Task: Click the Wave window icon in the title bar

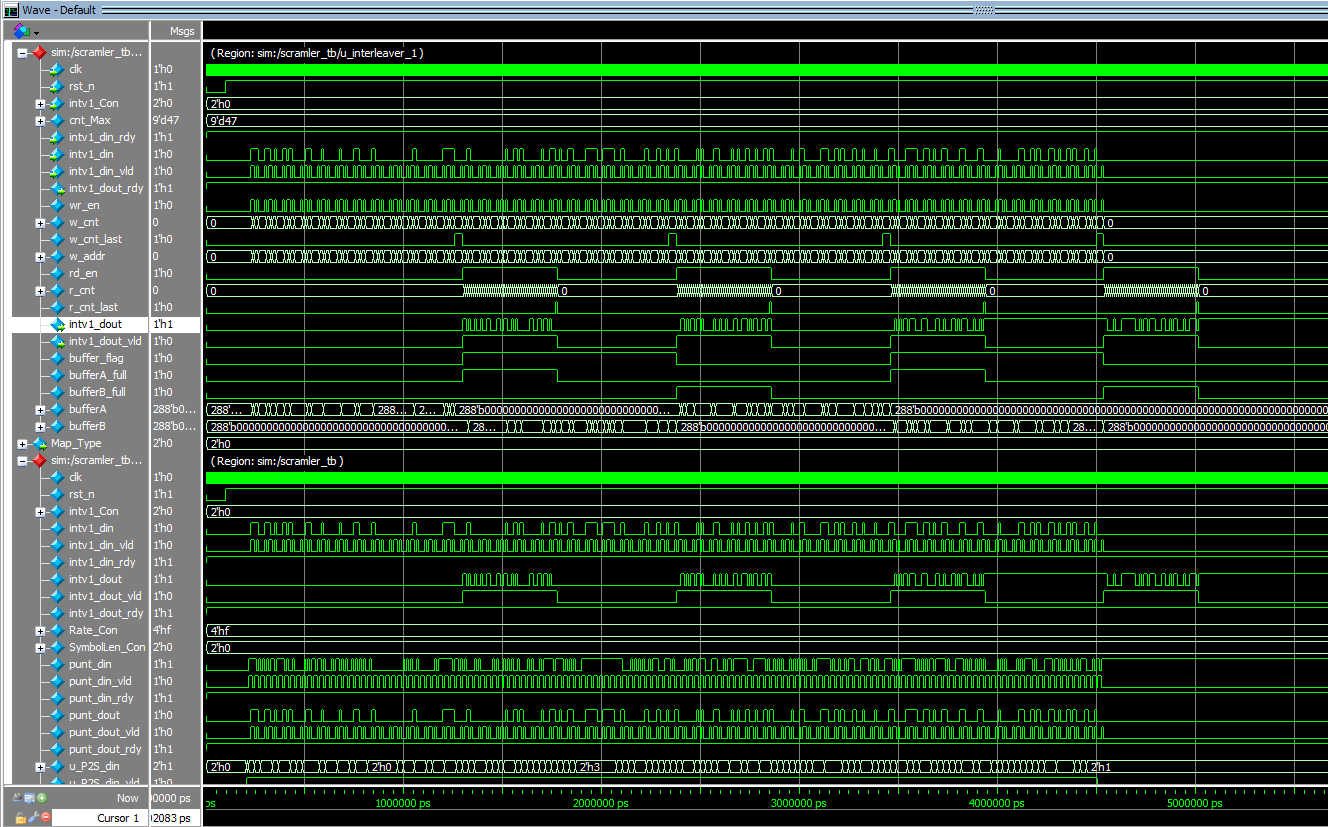Action: (11, 10)
